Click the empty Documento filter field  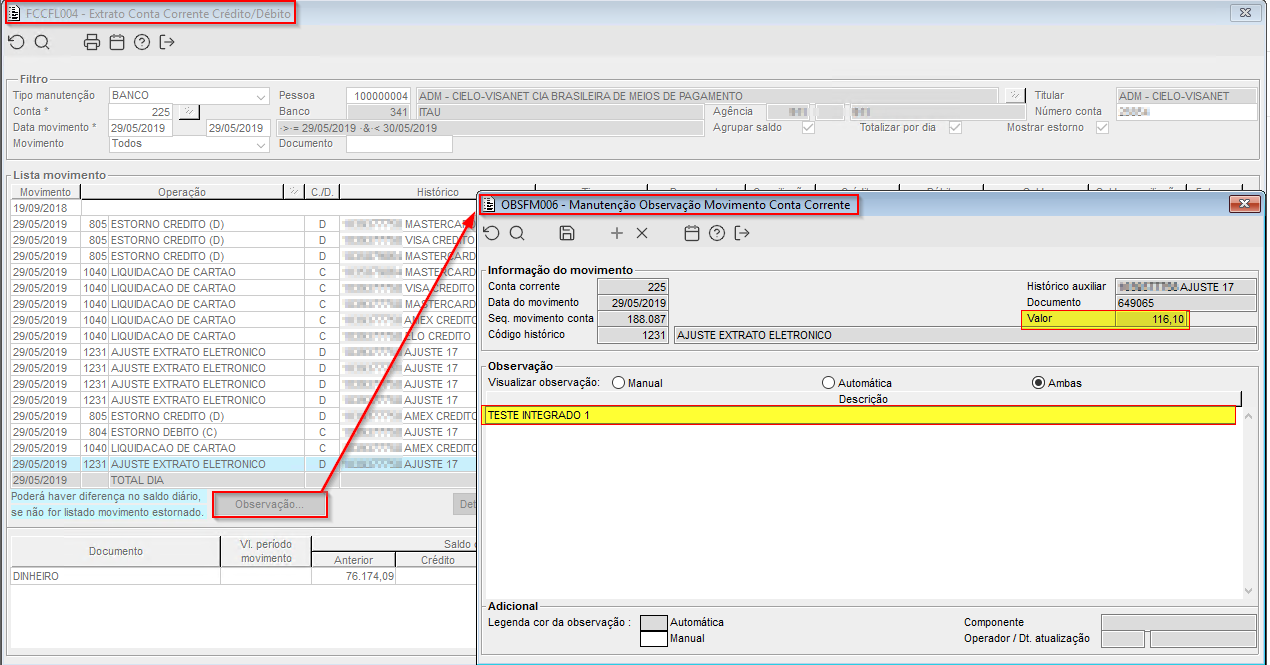399,144
